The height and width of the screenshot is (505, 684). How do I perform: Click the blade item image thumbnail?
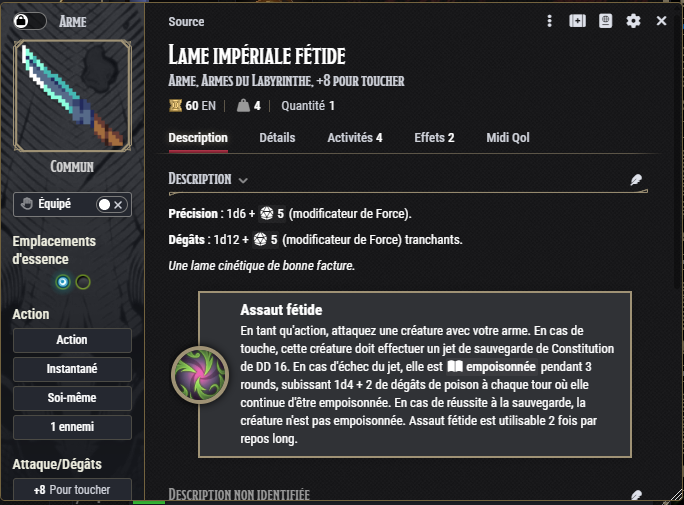pos(72,96)
